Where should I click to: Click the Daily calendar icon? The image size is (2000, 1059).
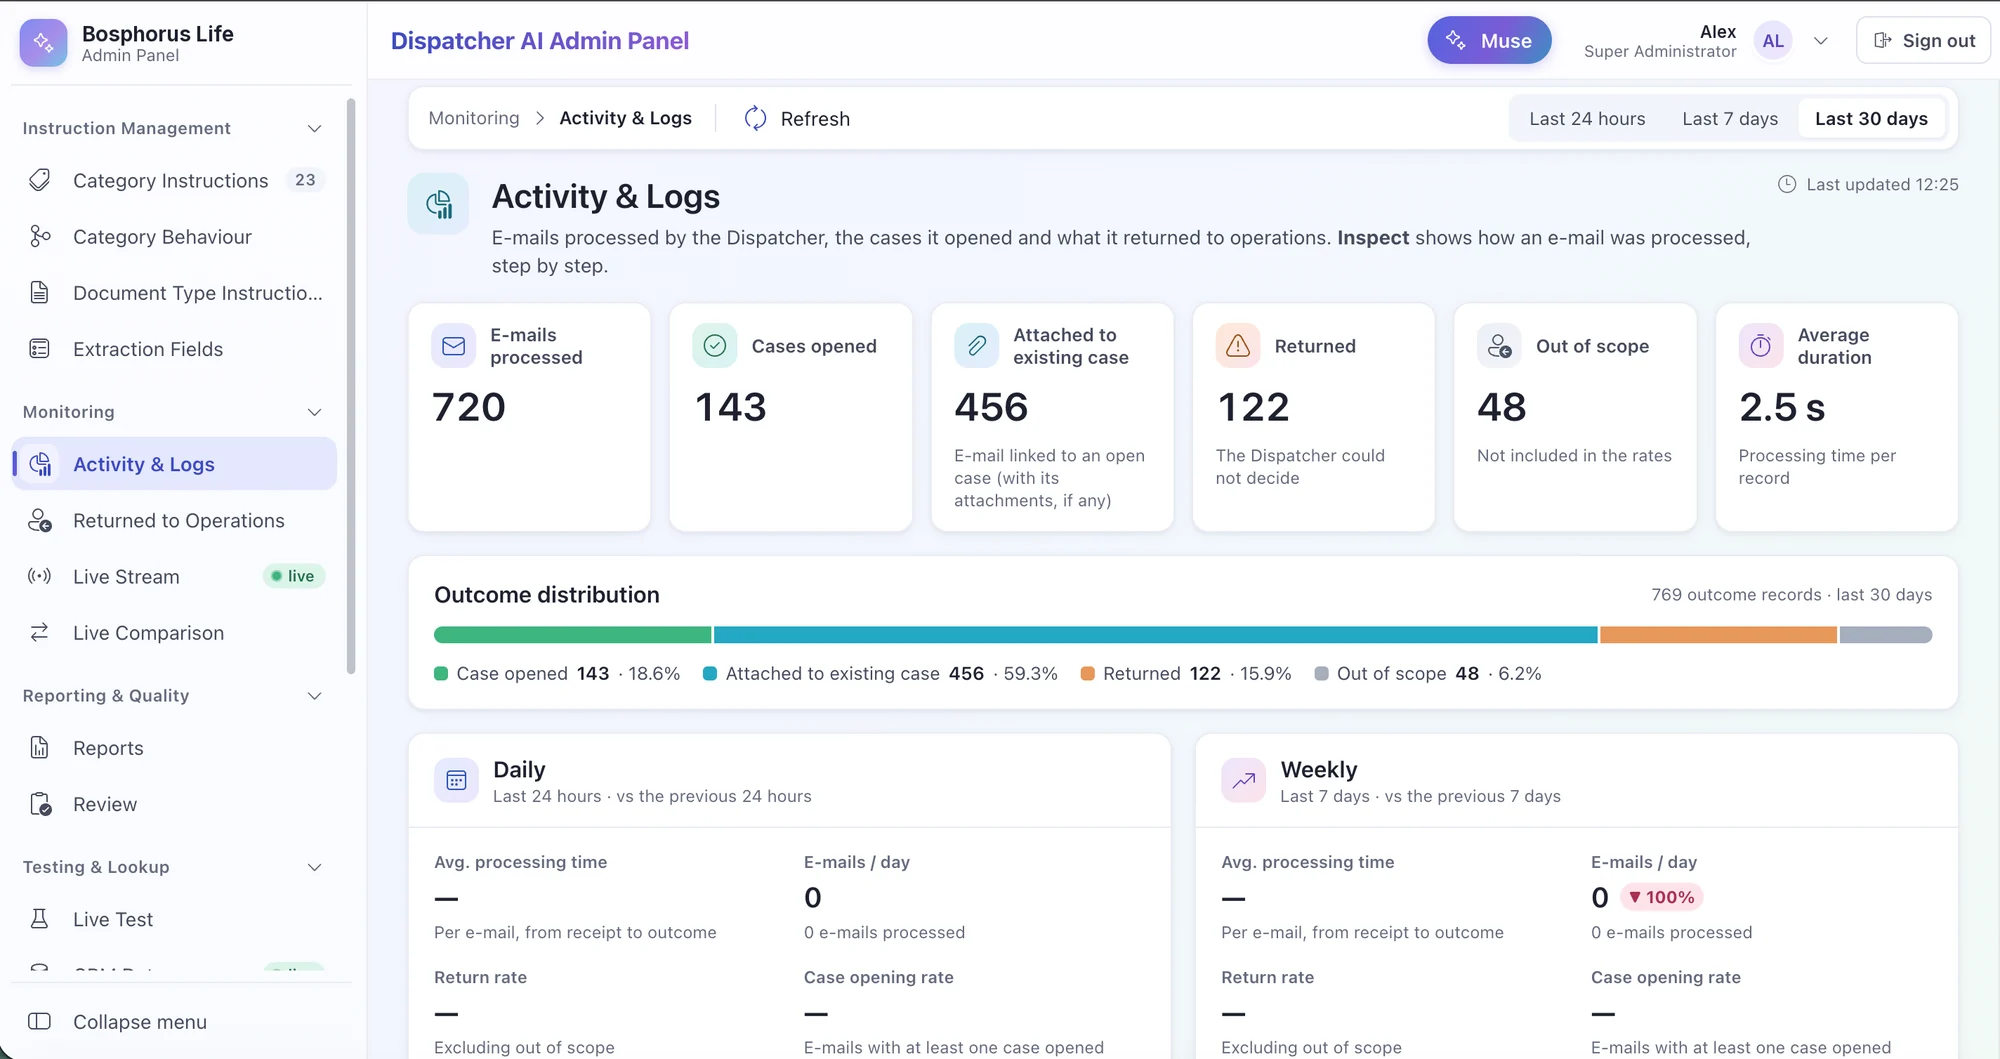point(456,780)
